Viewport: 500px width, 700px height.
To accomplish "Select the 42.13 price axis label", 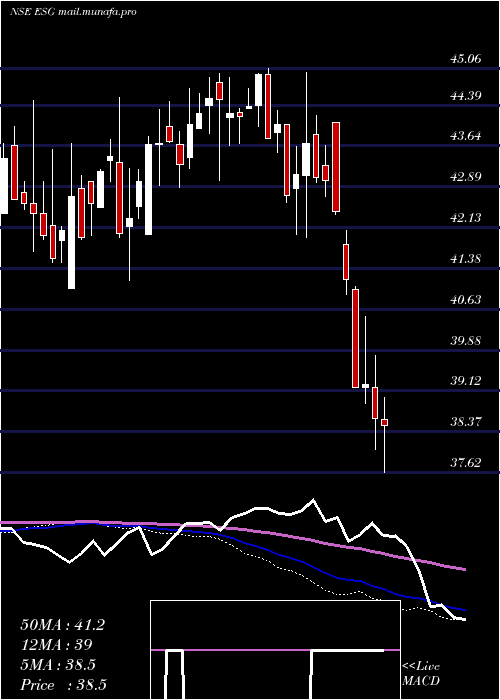I will pos(465,218).
